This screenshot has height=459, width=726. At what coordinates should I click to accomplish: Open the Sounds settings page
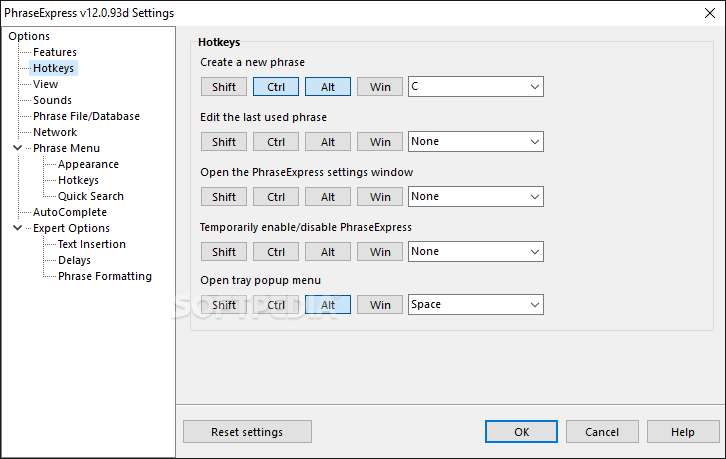pos(52,100)
